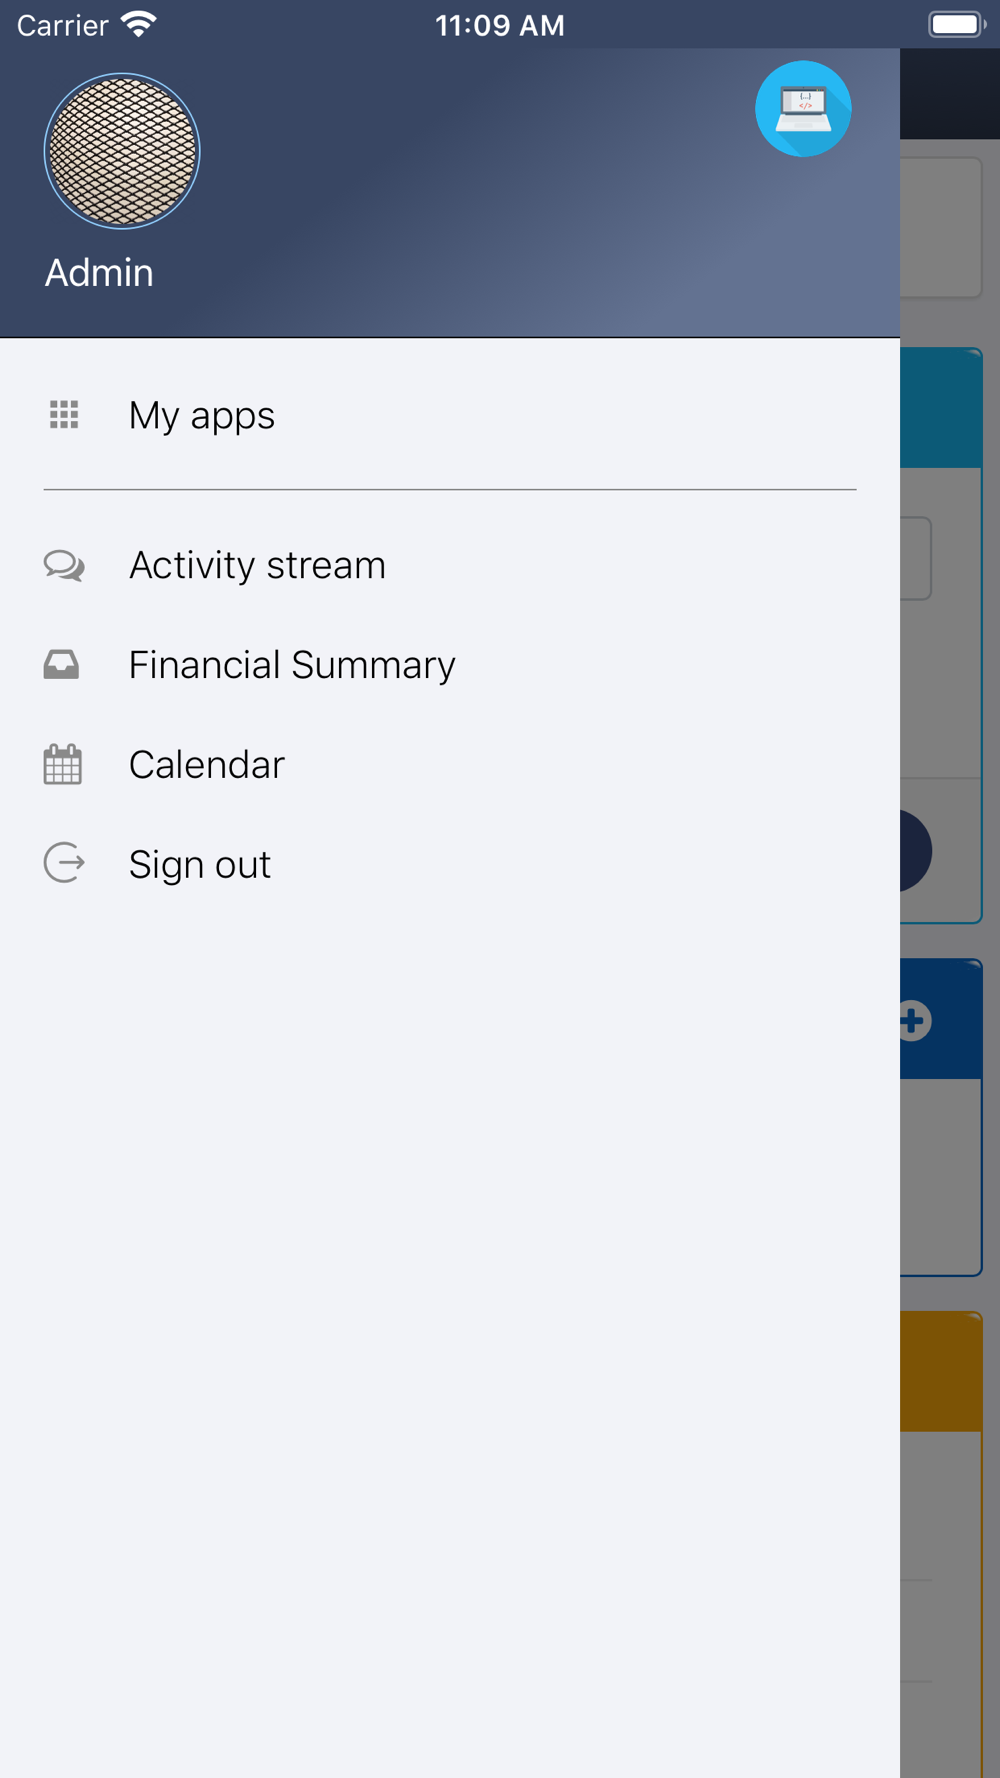This screenshot has width=1000, height=1778.
Task: Click the Sign out arrow icon
Action: coord(64,863)
